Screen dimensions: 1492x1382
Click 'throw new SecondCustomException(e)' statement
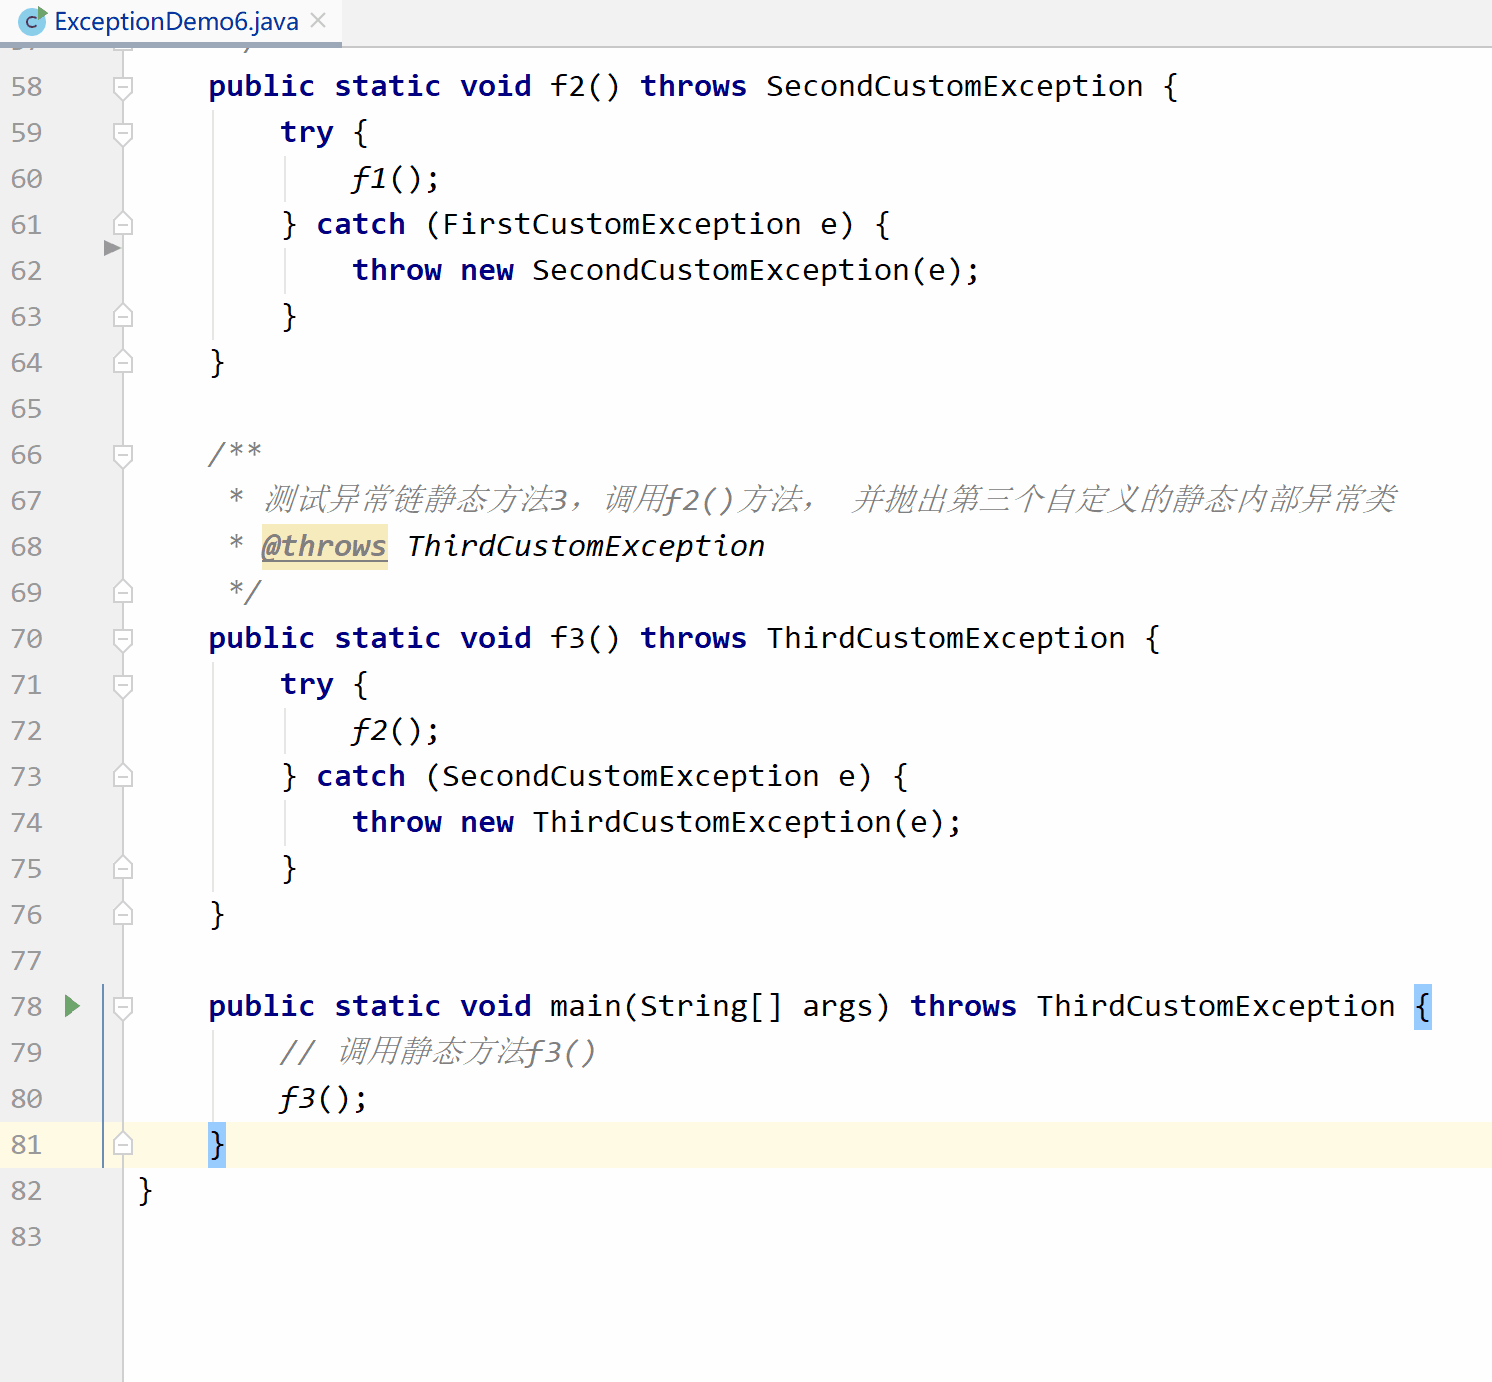(666, 270)
